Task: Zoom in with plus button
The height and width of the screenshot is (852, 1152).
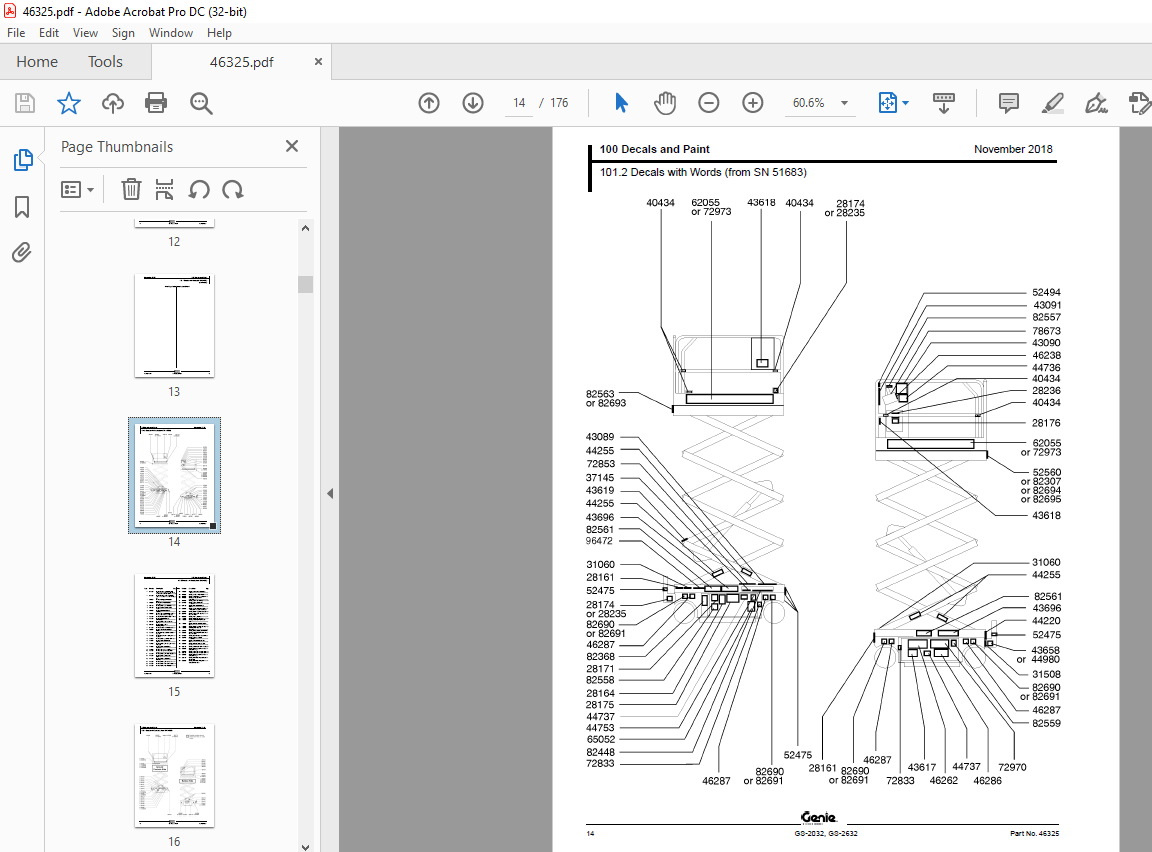Action: [x=752, y=103]
